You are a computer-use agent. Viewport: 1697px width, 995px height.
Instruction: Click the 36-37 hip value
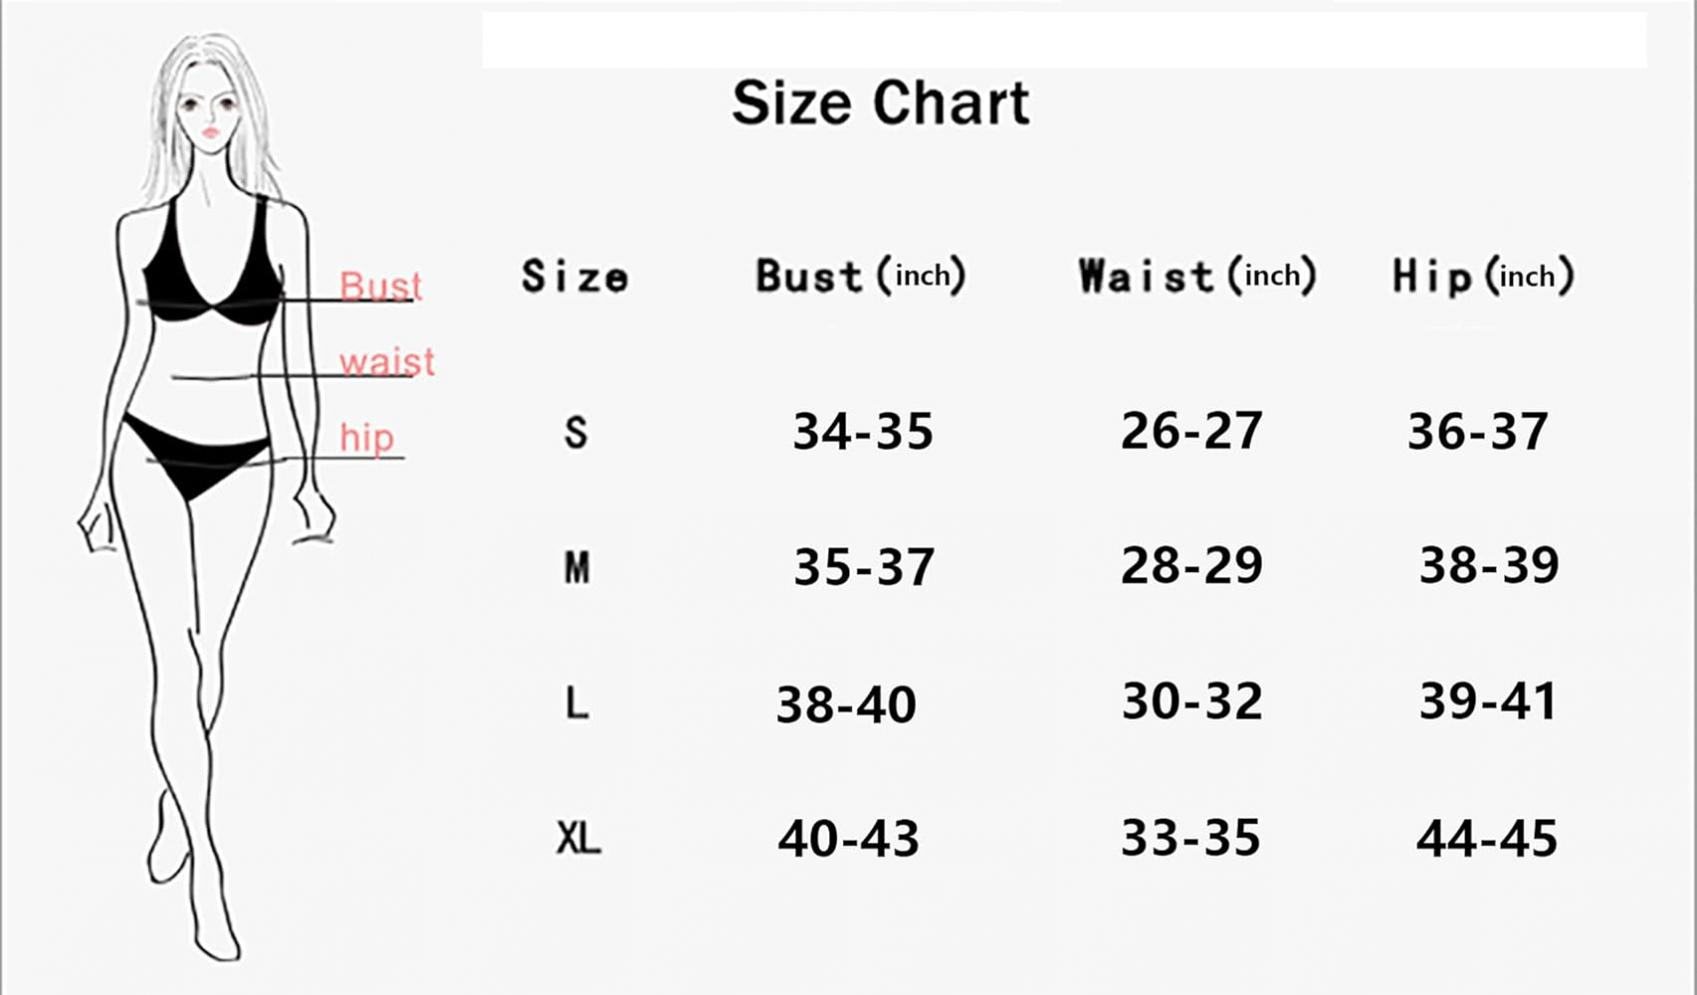[x=1478, y=431]
